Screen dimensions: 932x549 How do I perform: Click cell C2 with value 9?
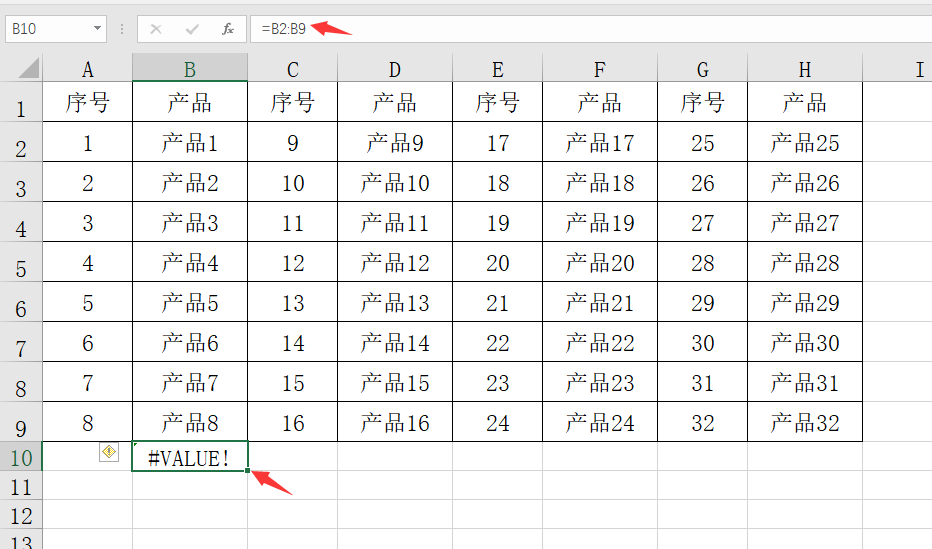pyautogui.click(x=292, y=142)
